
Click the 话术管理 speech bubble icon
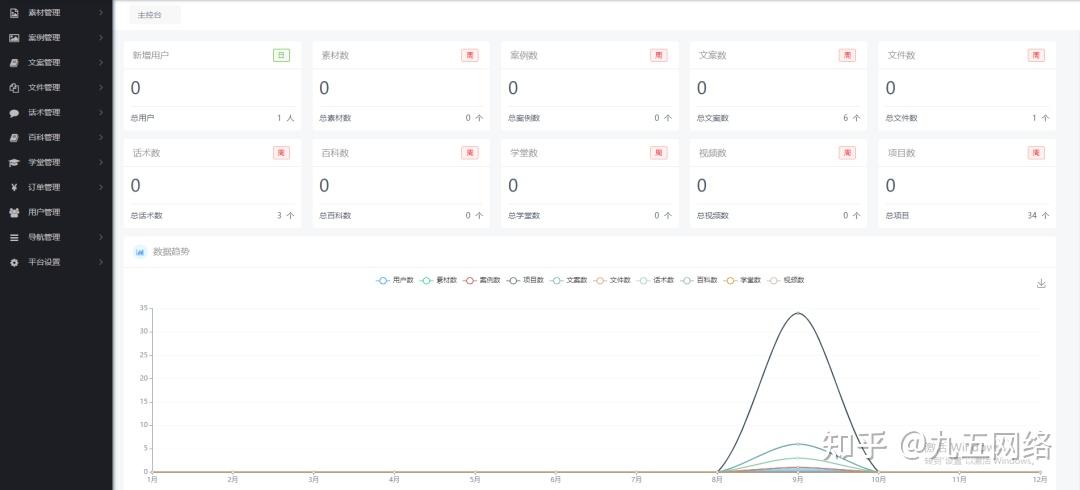click(x=14, y=112)
